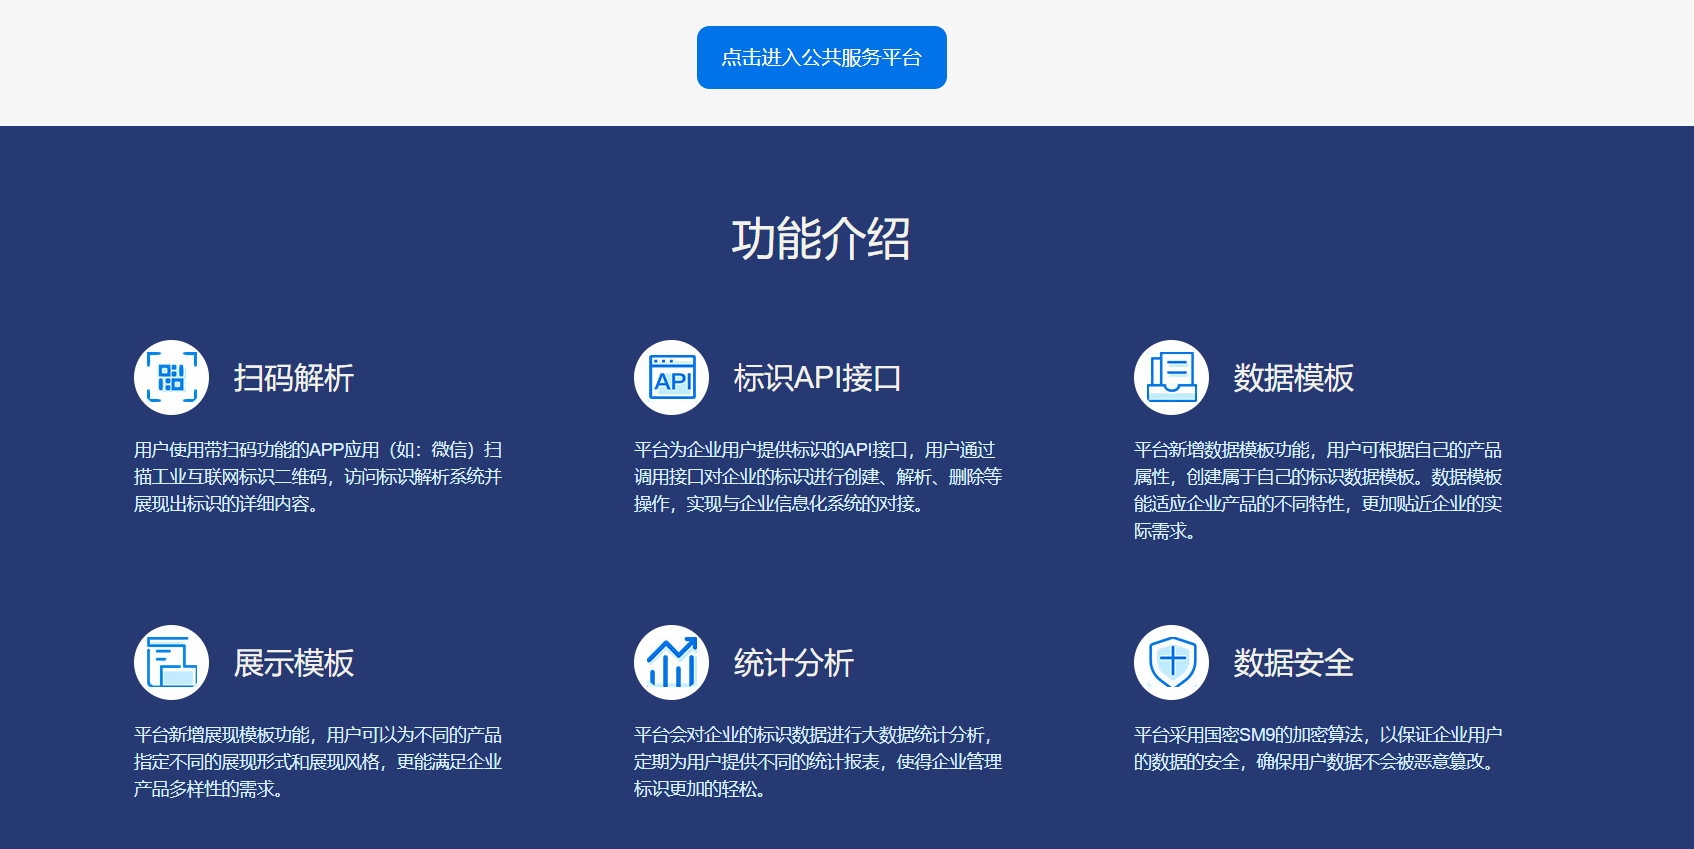The height and width of the screenshot is (849, 1694).
Task: Click the 数据安全 shield icon
Action: point(1171,662)
